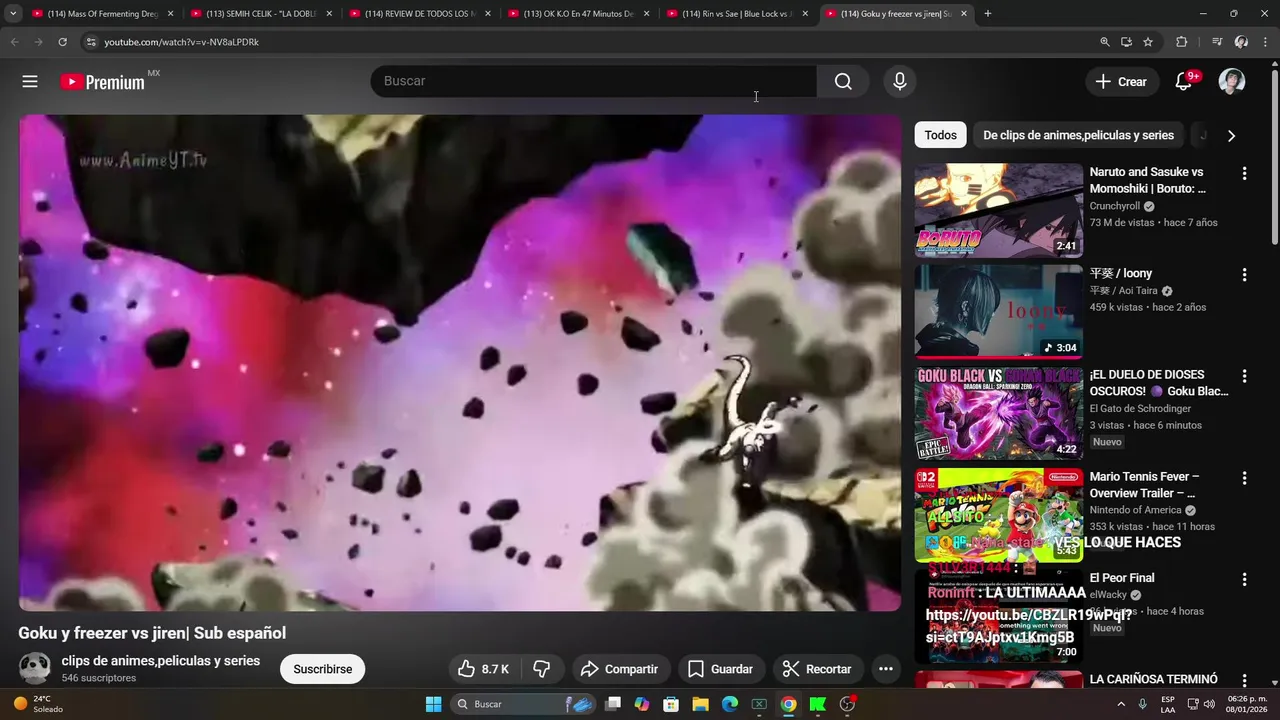This screenshot has width=1280, height=720.
Task: Select the Todos filter chip
Action: pos(940,135)
